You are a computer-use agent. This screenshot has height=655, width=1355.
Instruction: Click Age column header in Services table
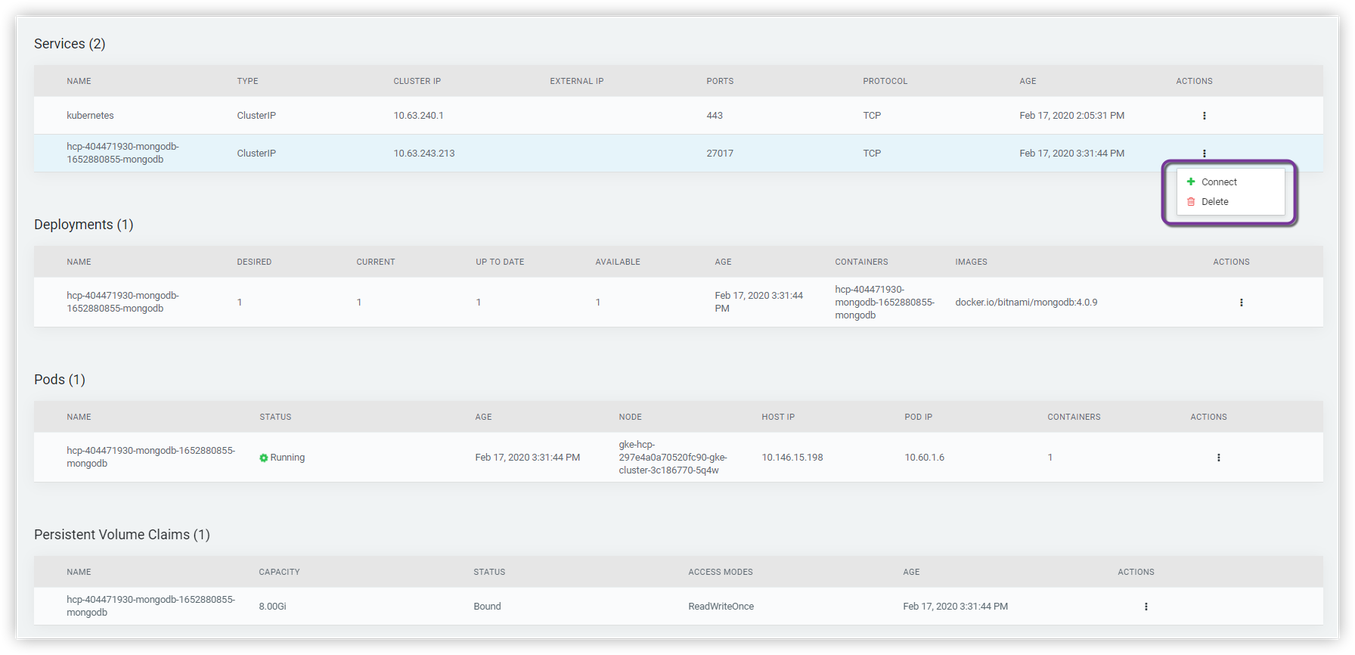tap(1028, 81)
